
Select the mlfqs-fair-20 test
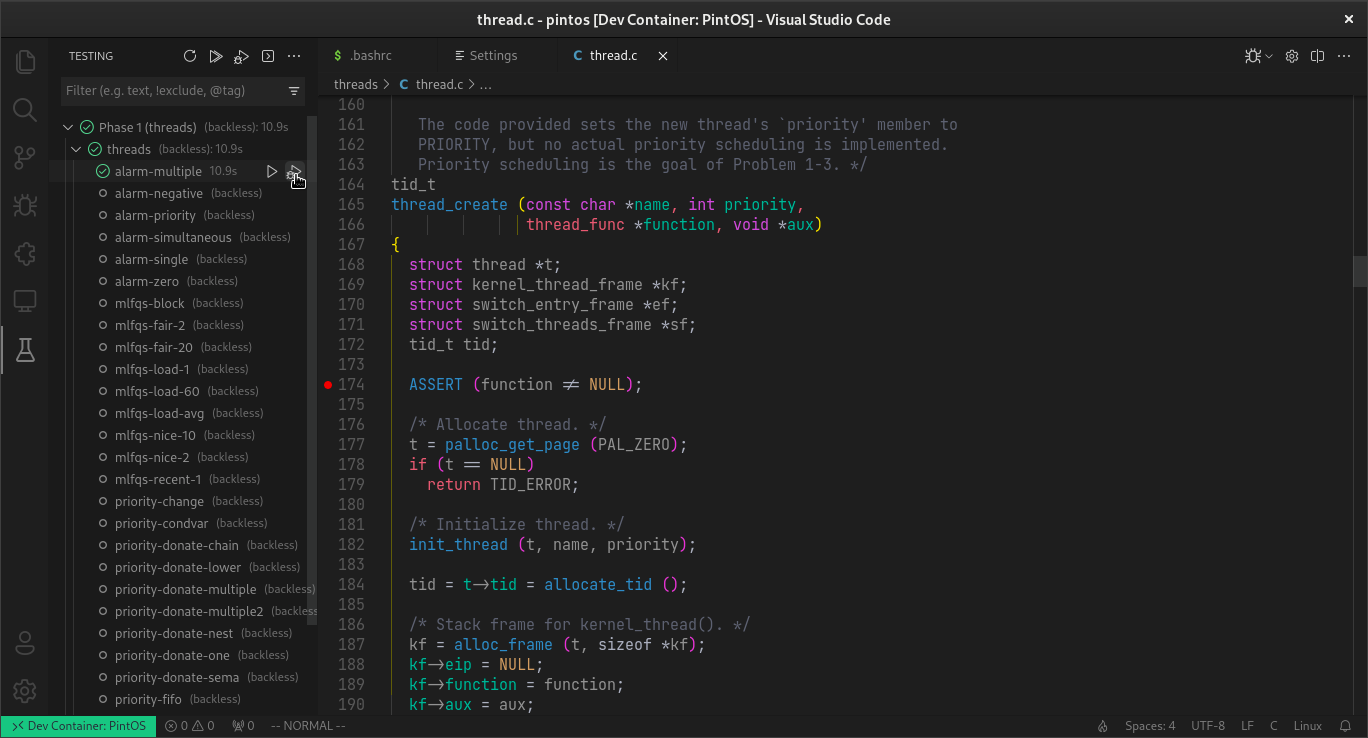click(154, 348)
